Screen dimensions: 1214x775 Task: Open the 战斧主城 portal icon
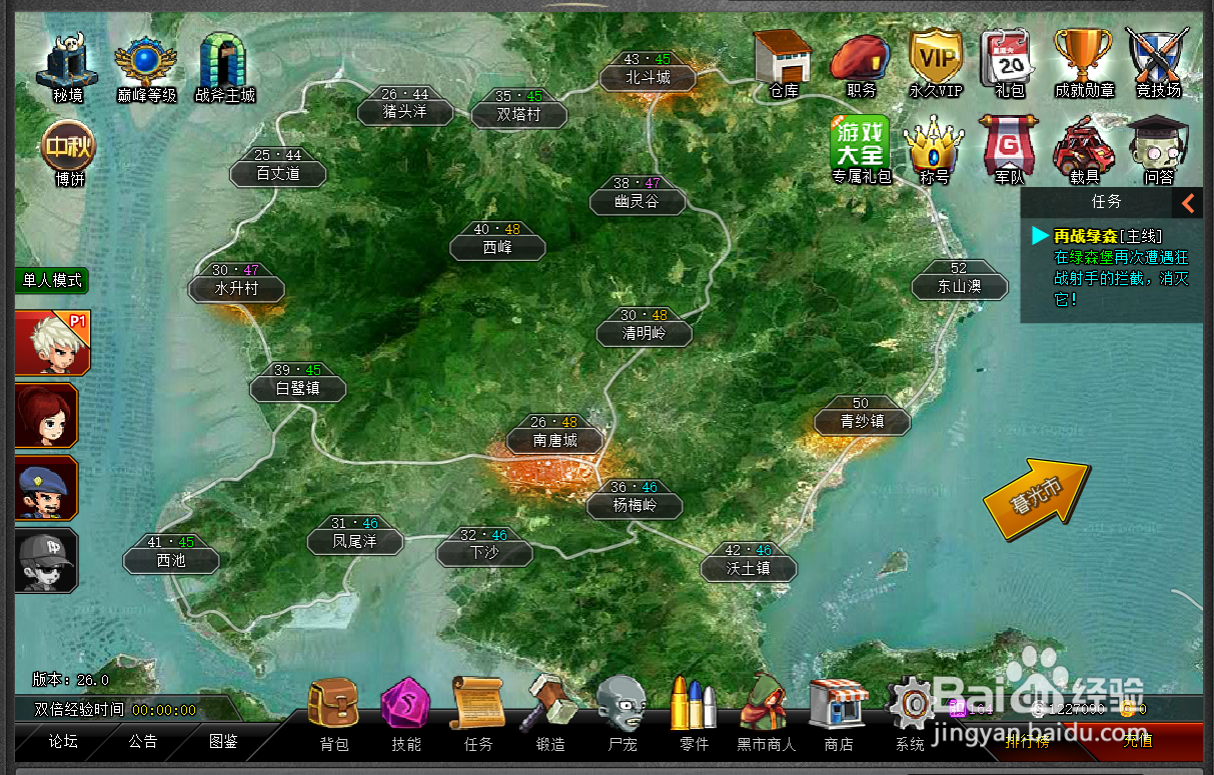click(225, 68)
